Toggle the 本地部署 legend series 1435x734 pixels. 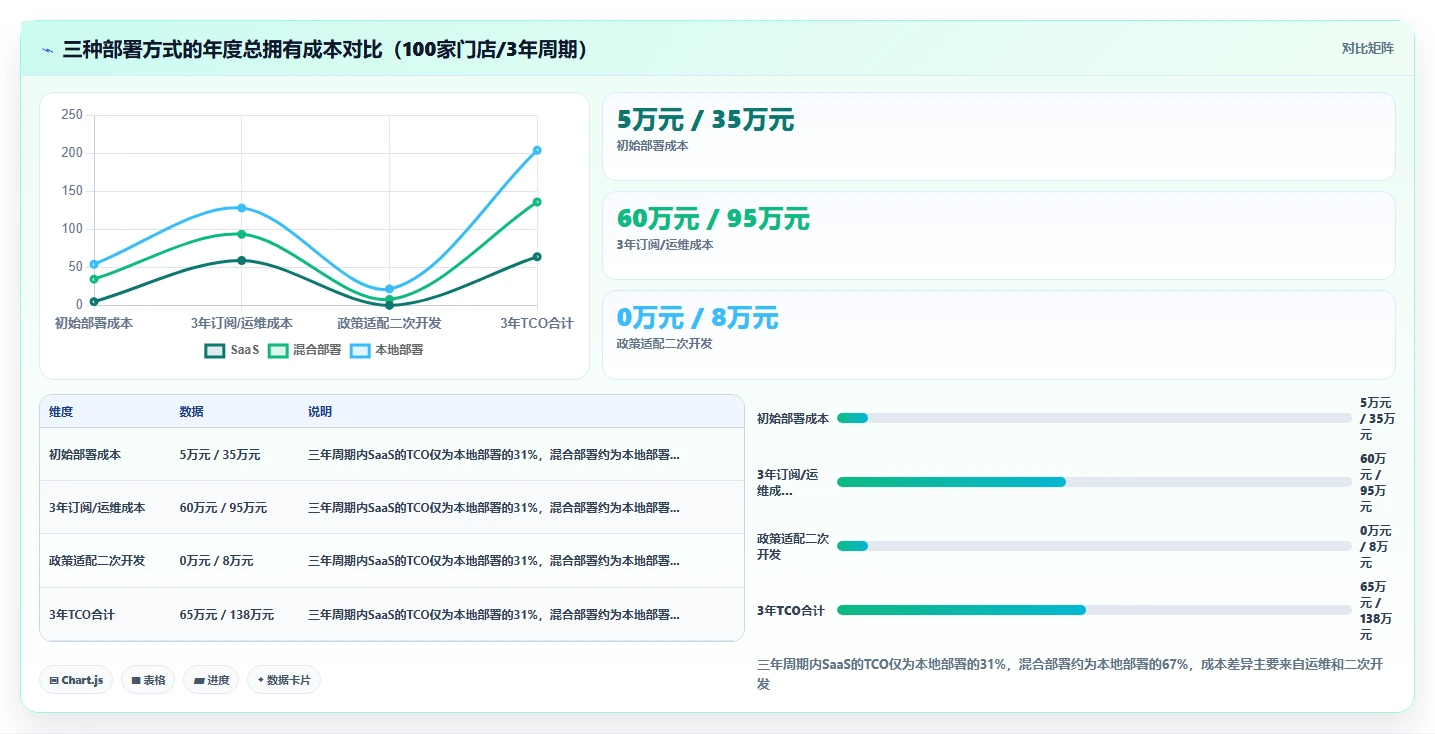click(x=386, y=350)
